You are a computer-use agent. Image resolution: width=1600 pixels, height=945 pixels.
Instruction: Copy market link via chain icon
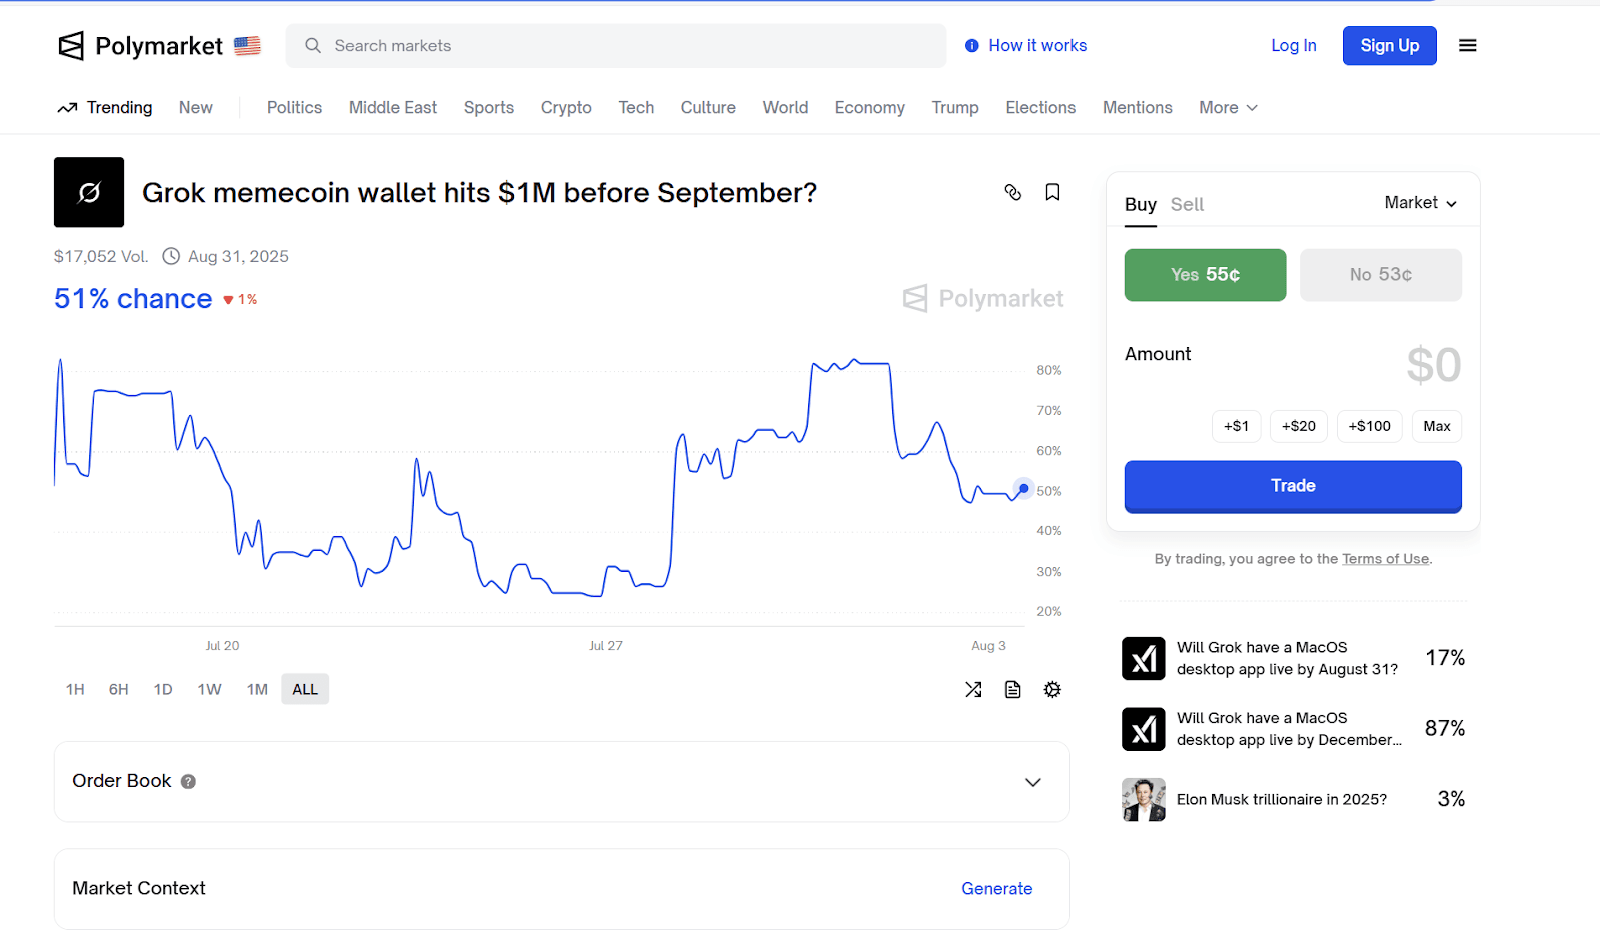1012,192
